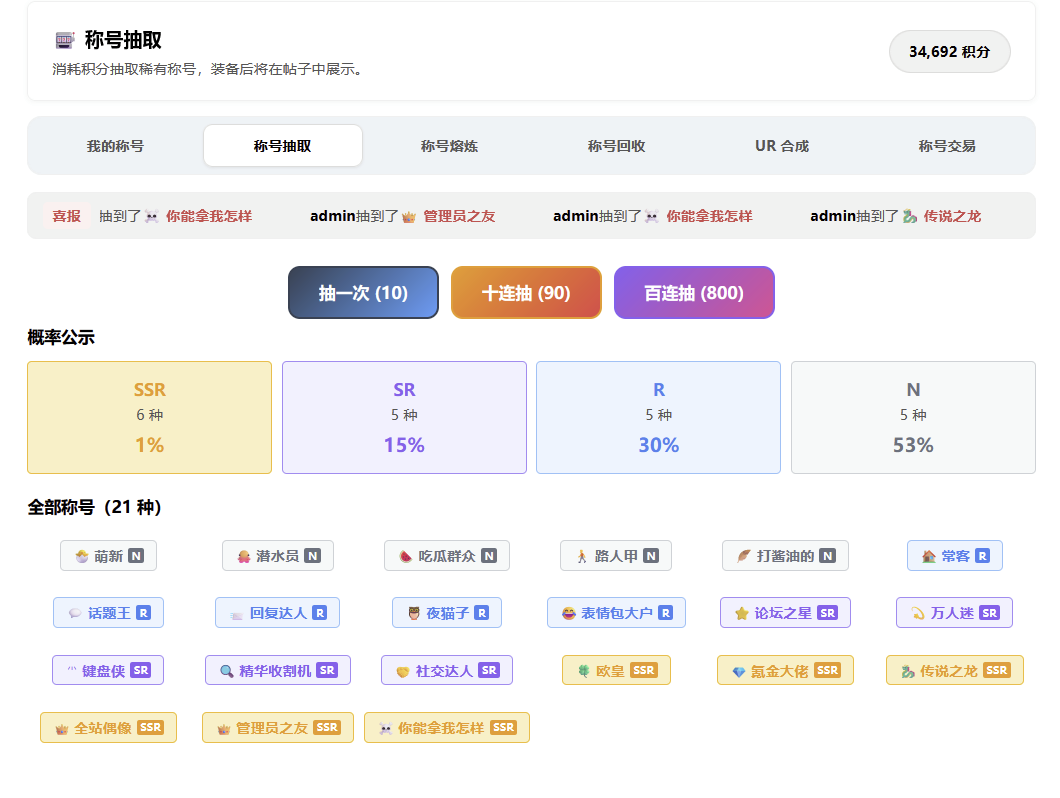The image size is (1060, 798).
Task: Select the 打酱油的 N title badge
Action: click(x=786, y=556)
